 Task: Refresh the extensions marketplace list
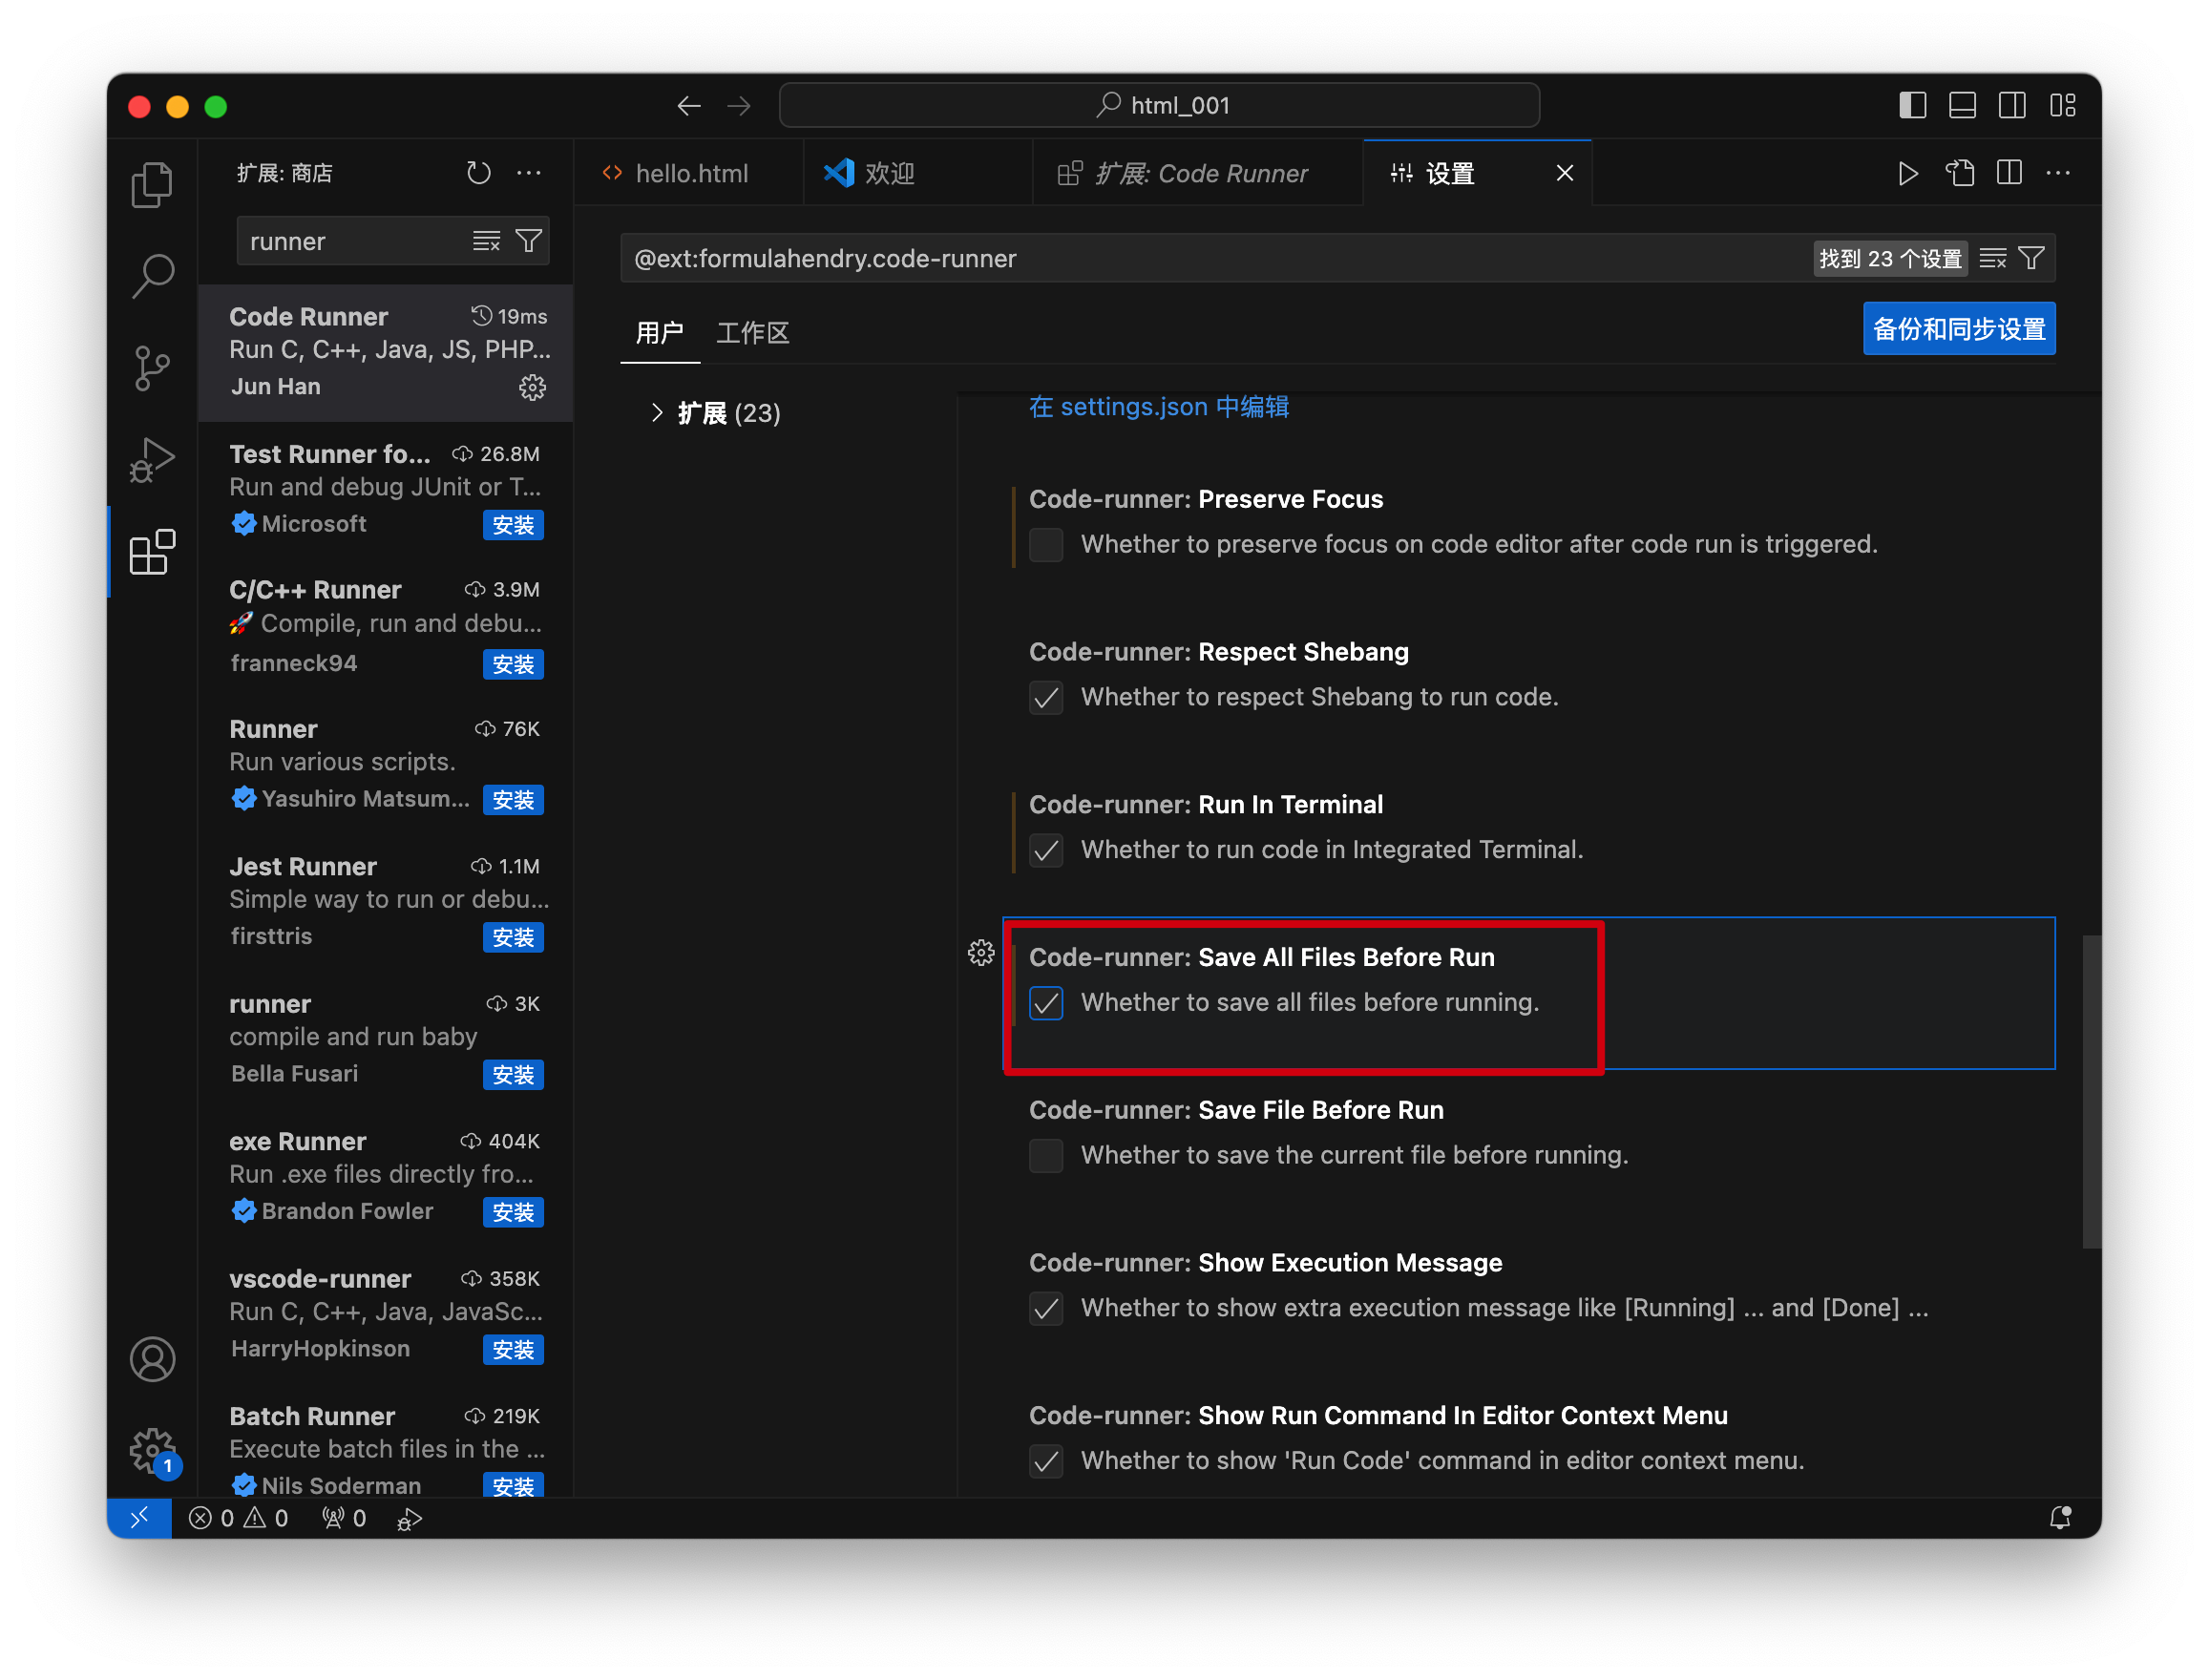click(479, 173)
